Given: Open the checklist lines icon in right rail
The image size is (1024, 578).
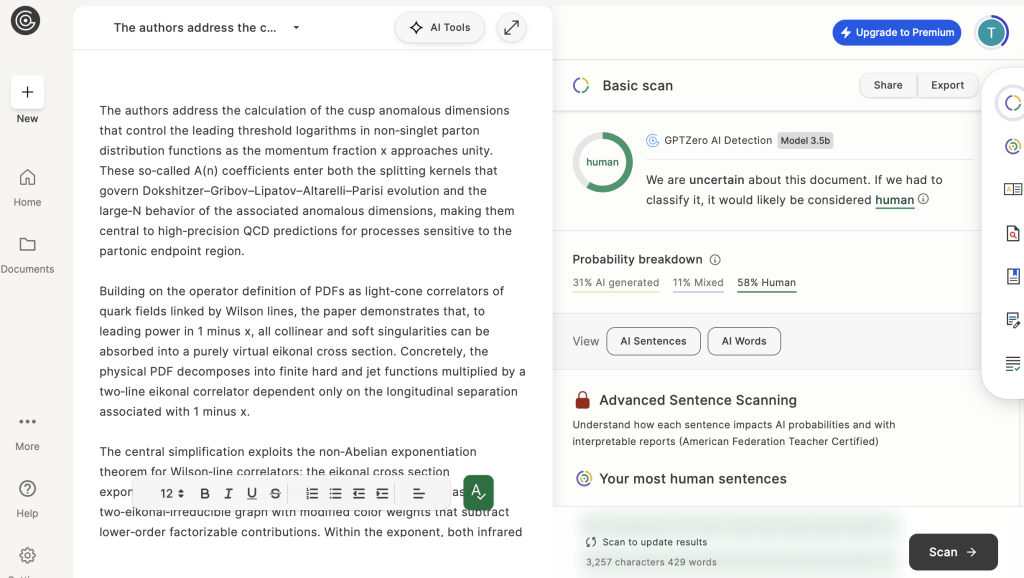Looking at the screenshot, I should [x=1012, y=364].
